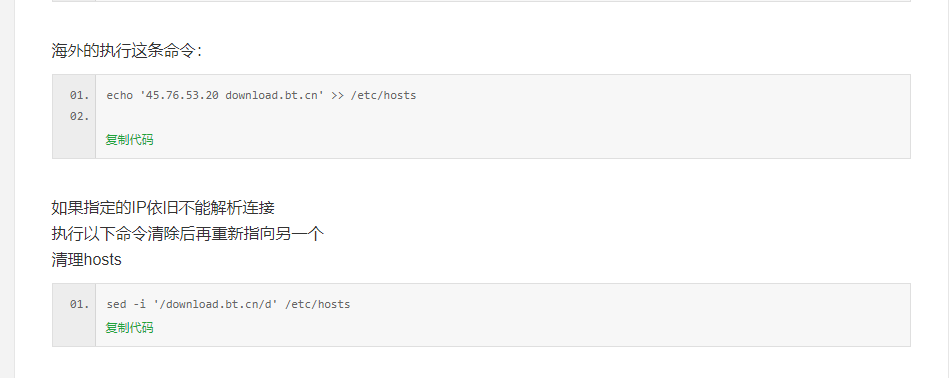Click the word echo in first code block

pyautogui.click(x=120, y=96)
